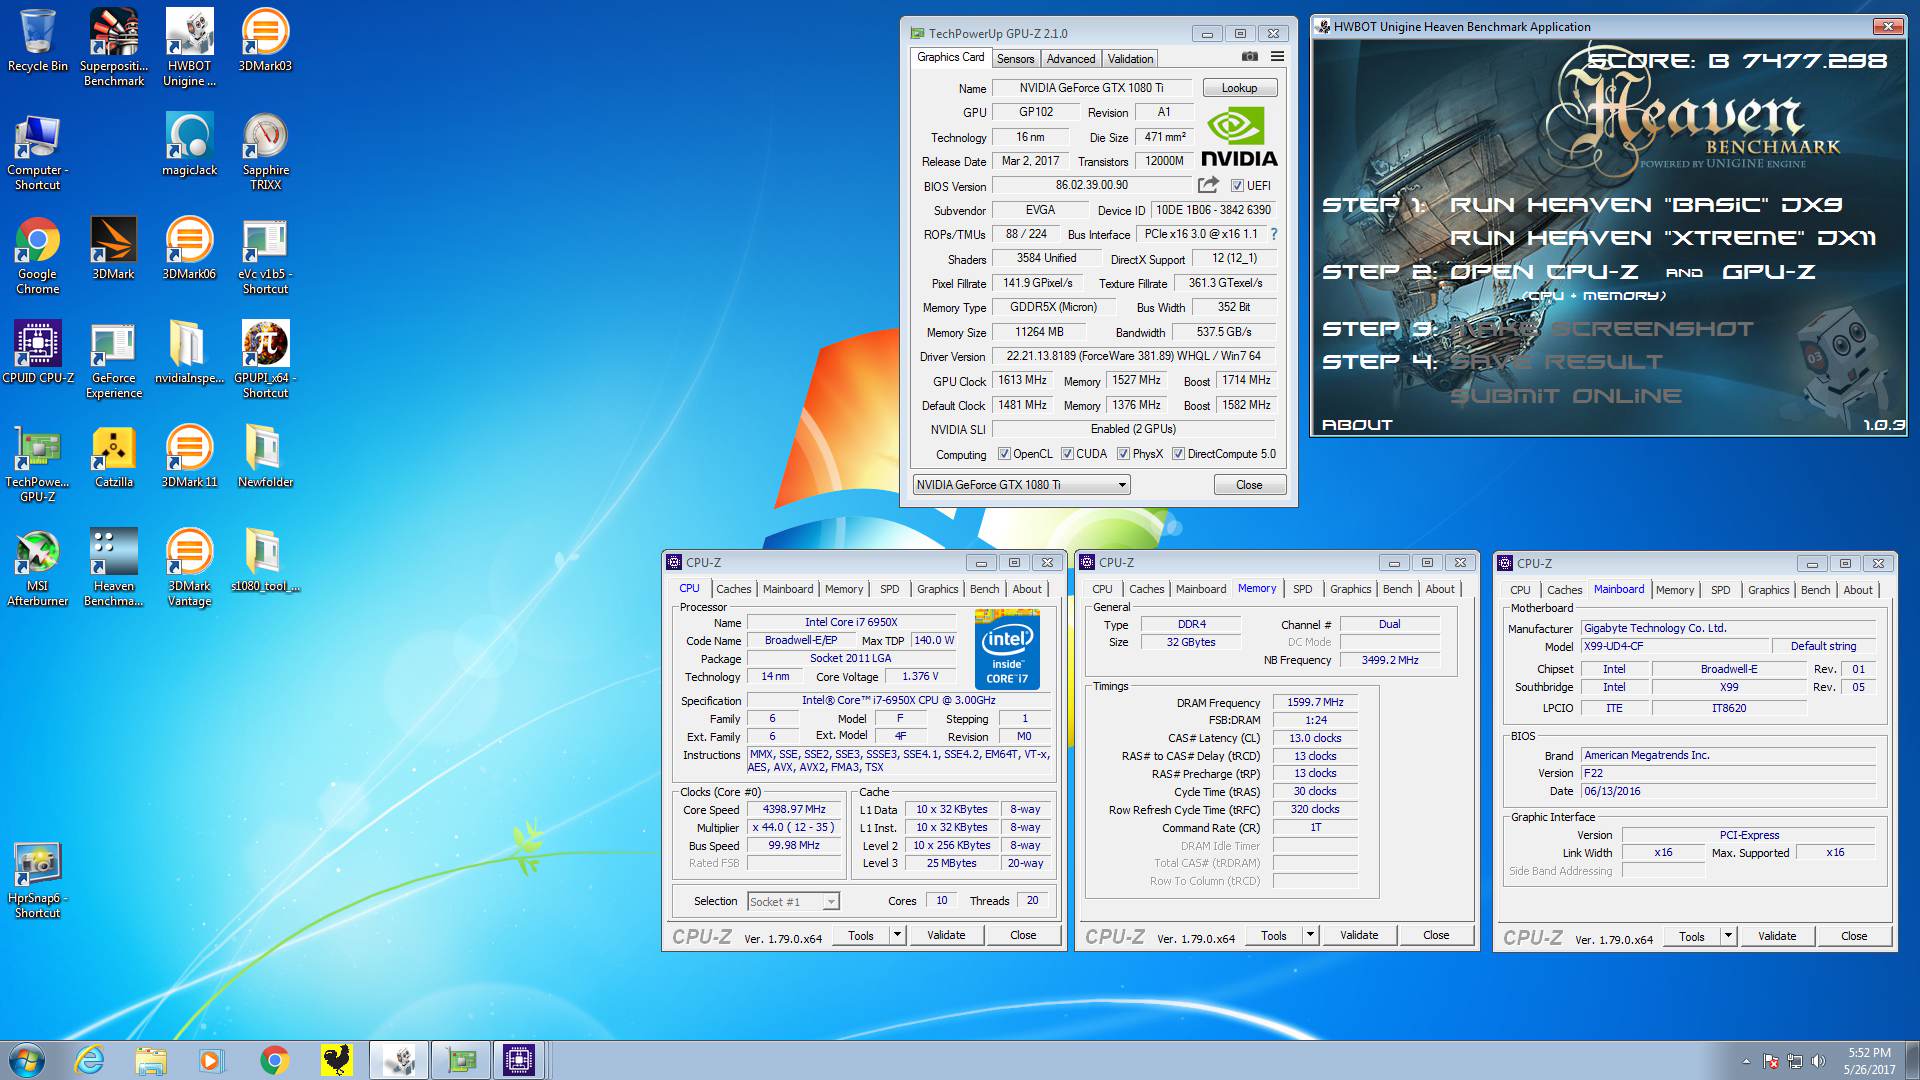Click Close button in GPU-Z window
Image resolution: width=1920 pixels, height=1080 pixels.
pos(1249,485)
